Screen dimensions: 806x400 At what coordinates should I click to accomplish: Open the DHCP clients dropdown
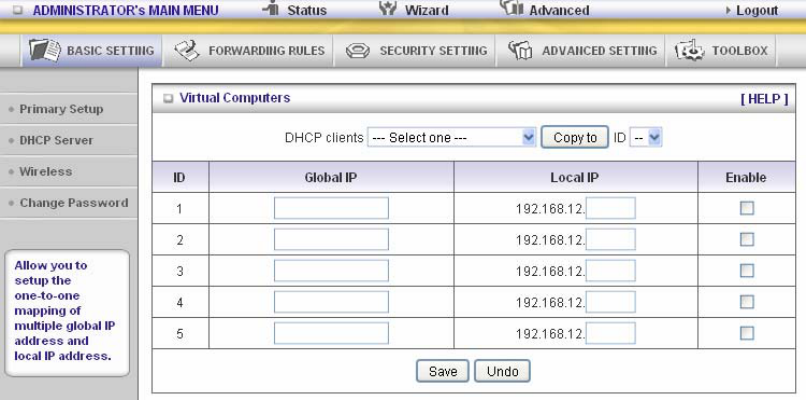pos(451,137)
